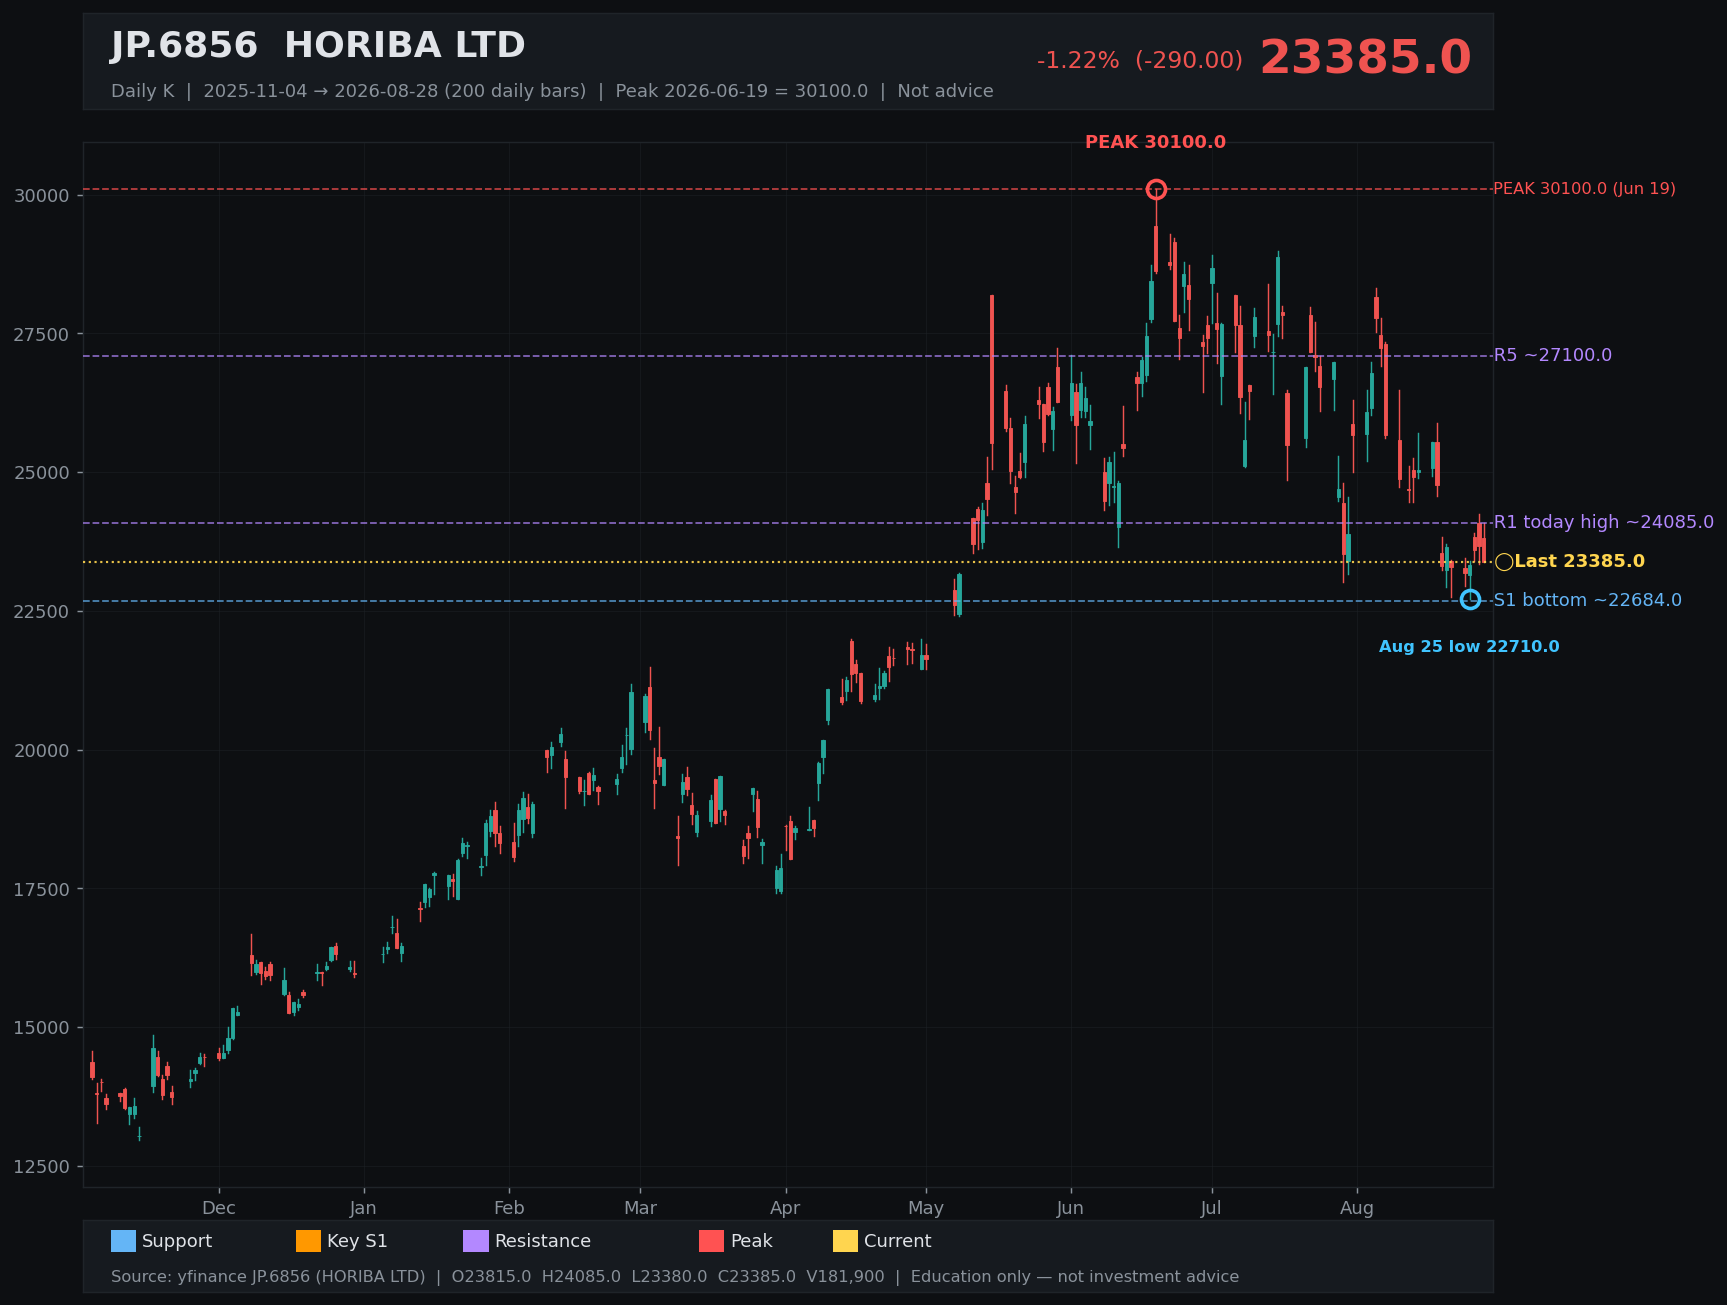This screenshot has width=1727, height=1305.
Task: Click the 22500 y-axis label
Action: pos(42,612)
